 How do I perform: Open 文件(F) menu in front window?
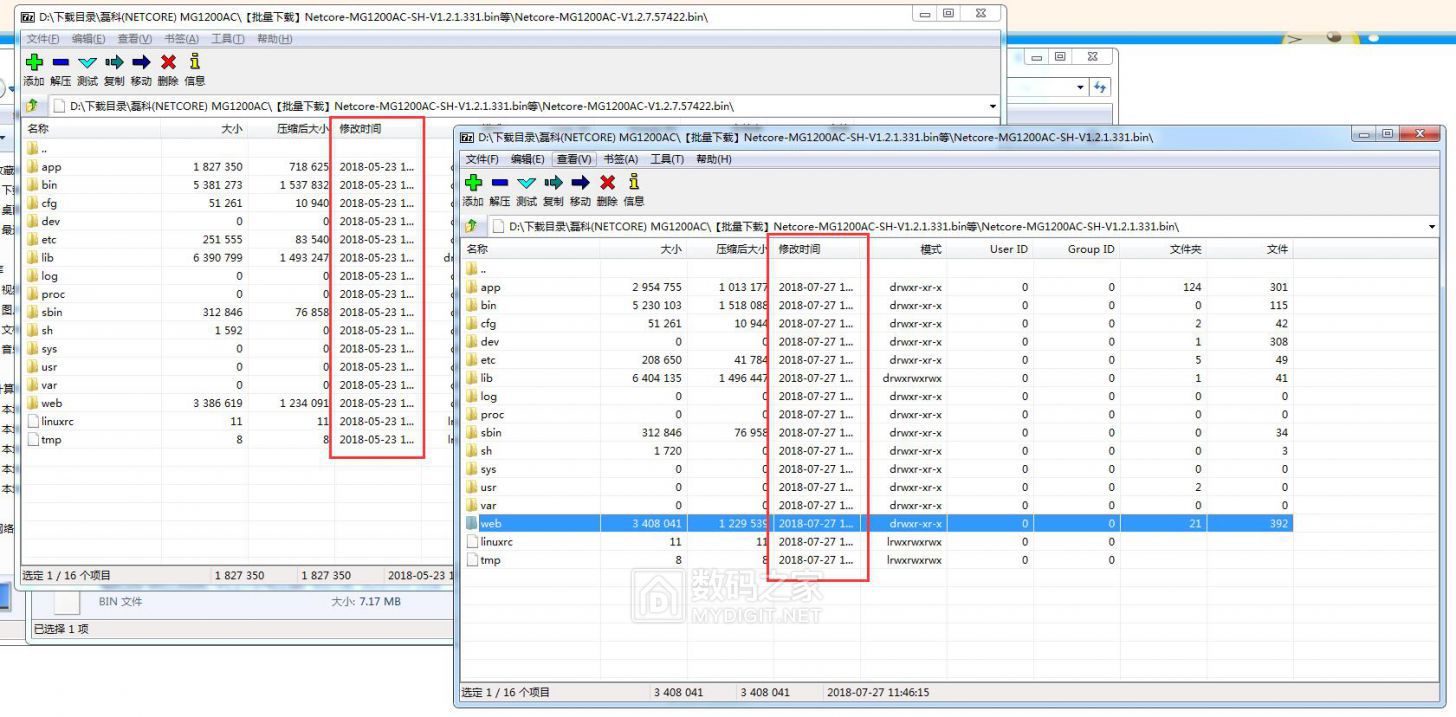coord(482,159)
